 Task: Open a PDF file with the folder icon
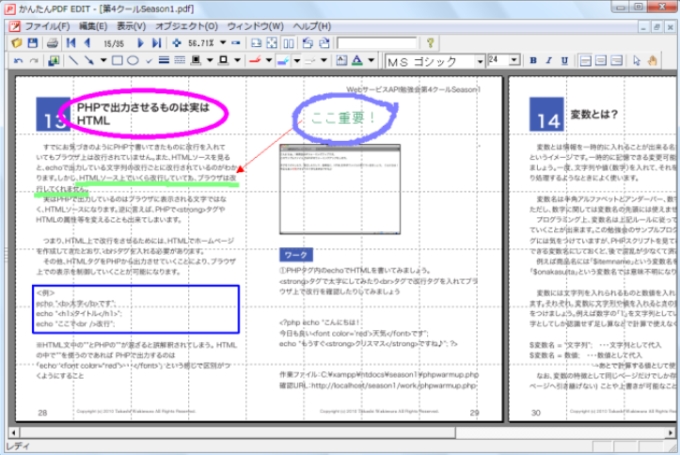point(16,43)
